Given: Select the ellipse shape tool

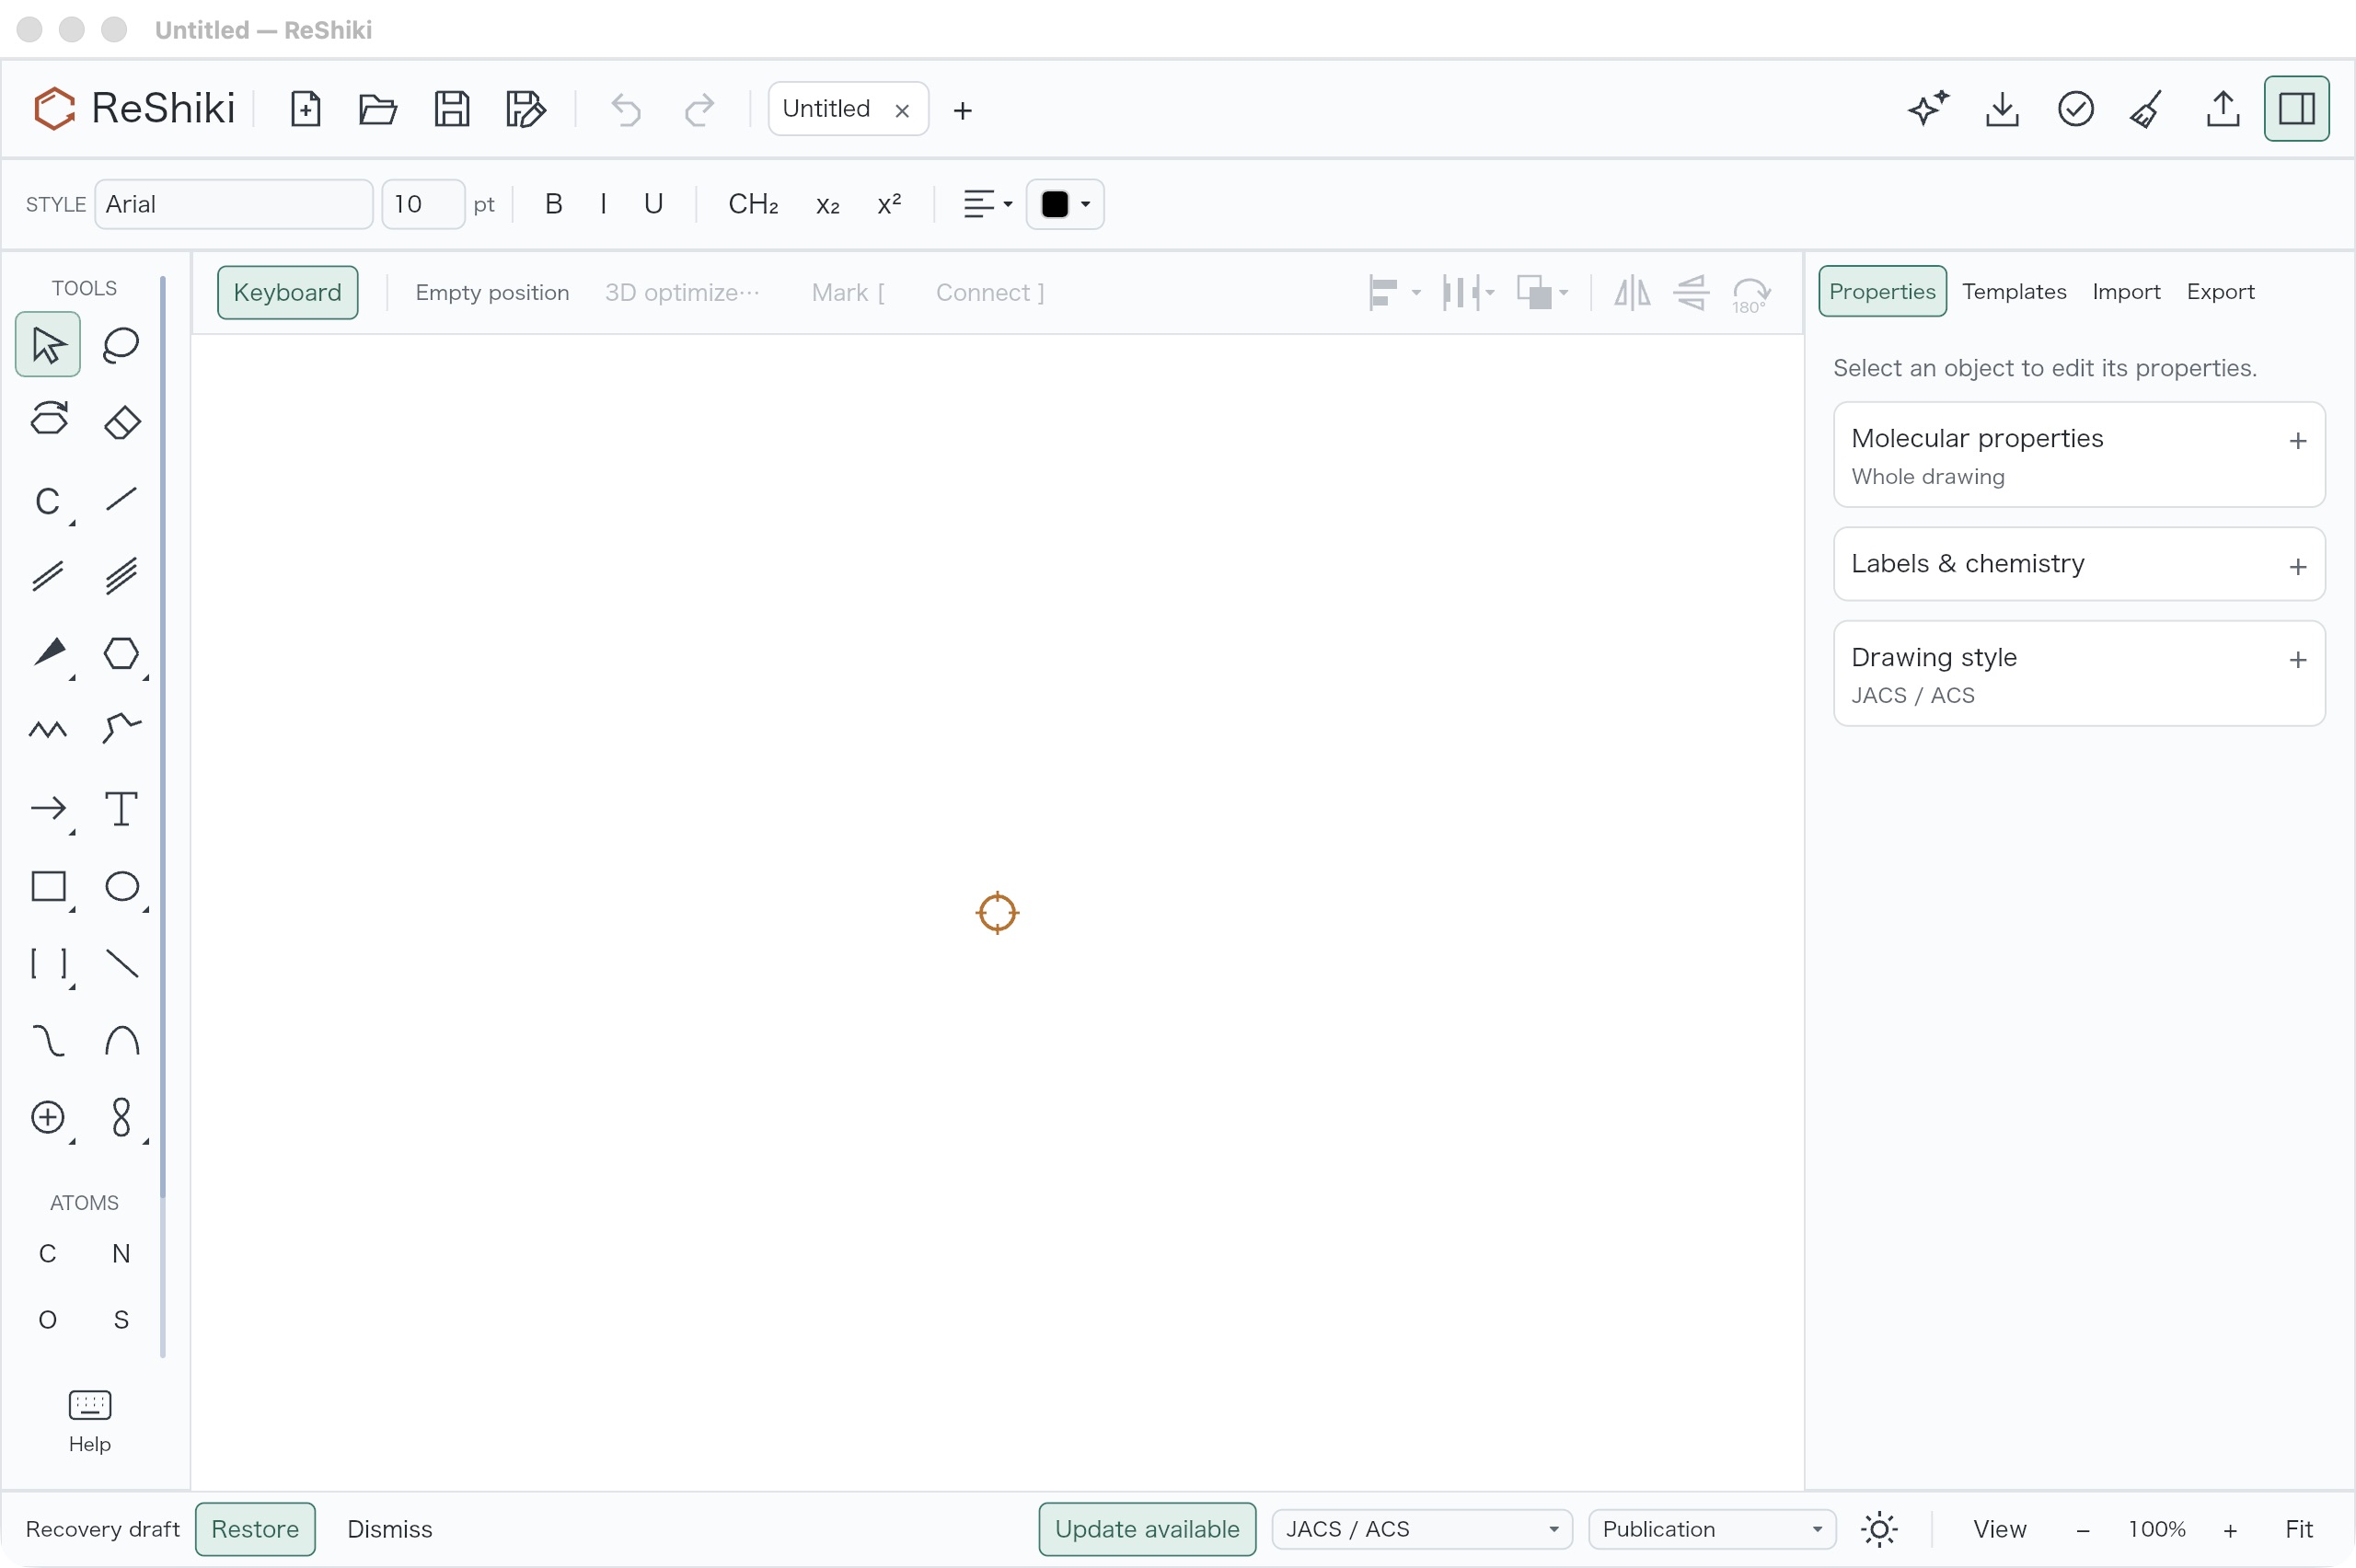Looking at the screenshot, I should click(121, 886).
